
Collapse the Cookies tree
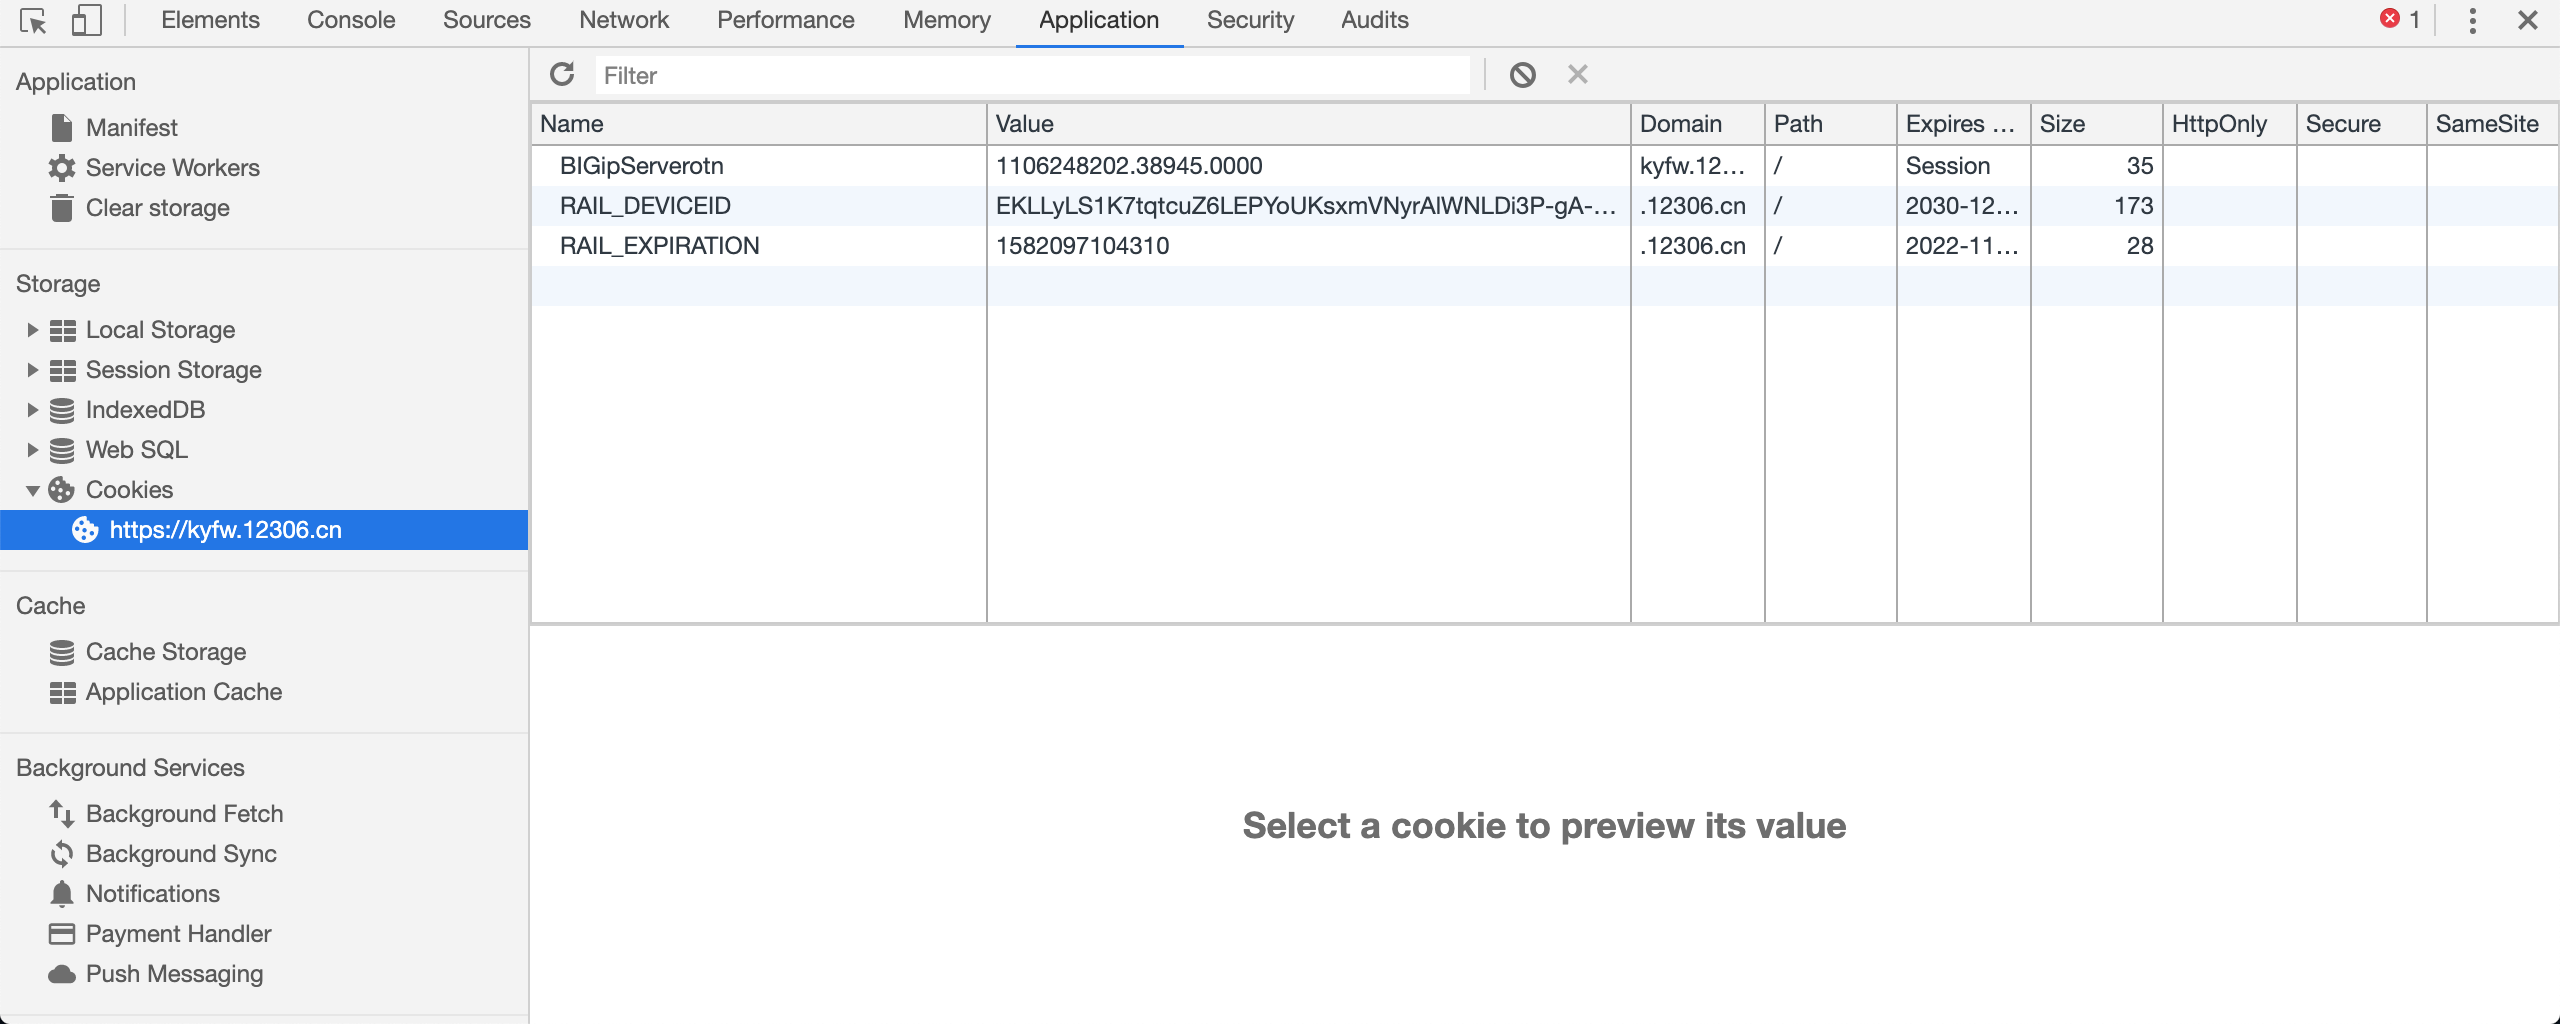pos(32,490)
